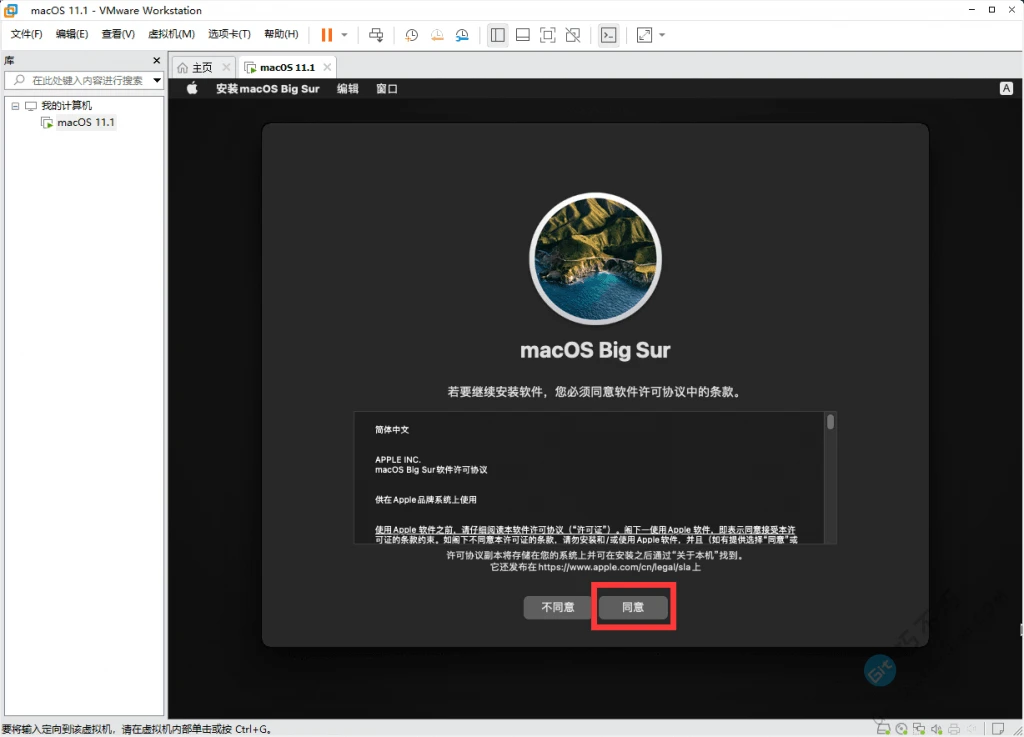Switch to the macOS 11.1 tab
This screenshot has height=737, width=1024.
click(287, 67)
